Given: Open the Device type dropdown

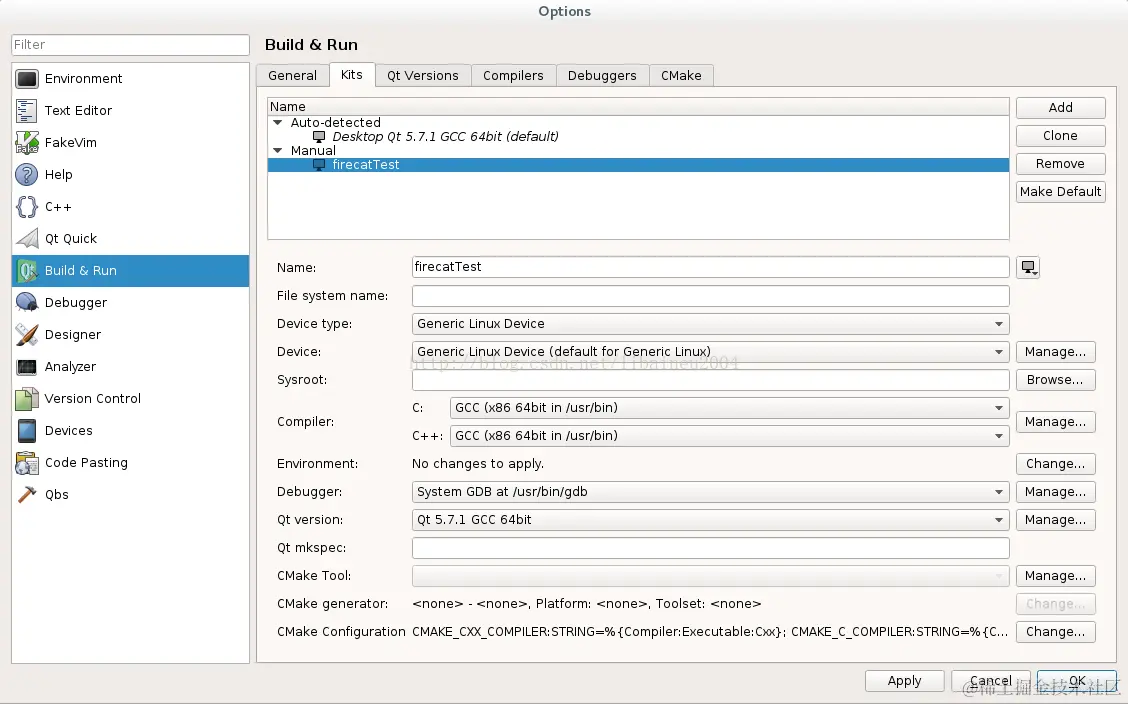Looking at the screenshot, I should tap(711, 324).
